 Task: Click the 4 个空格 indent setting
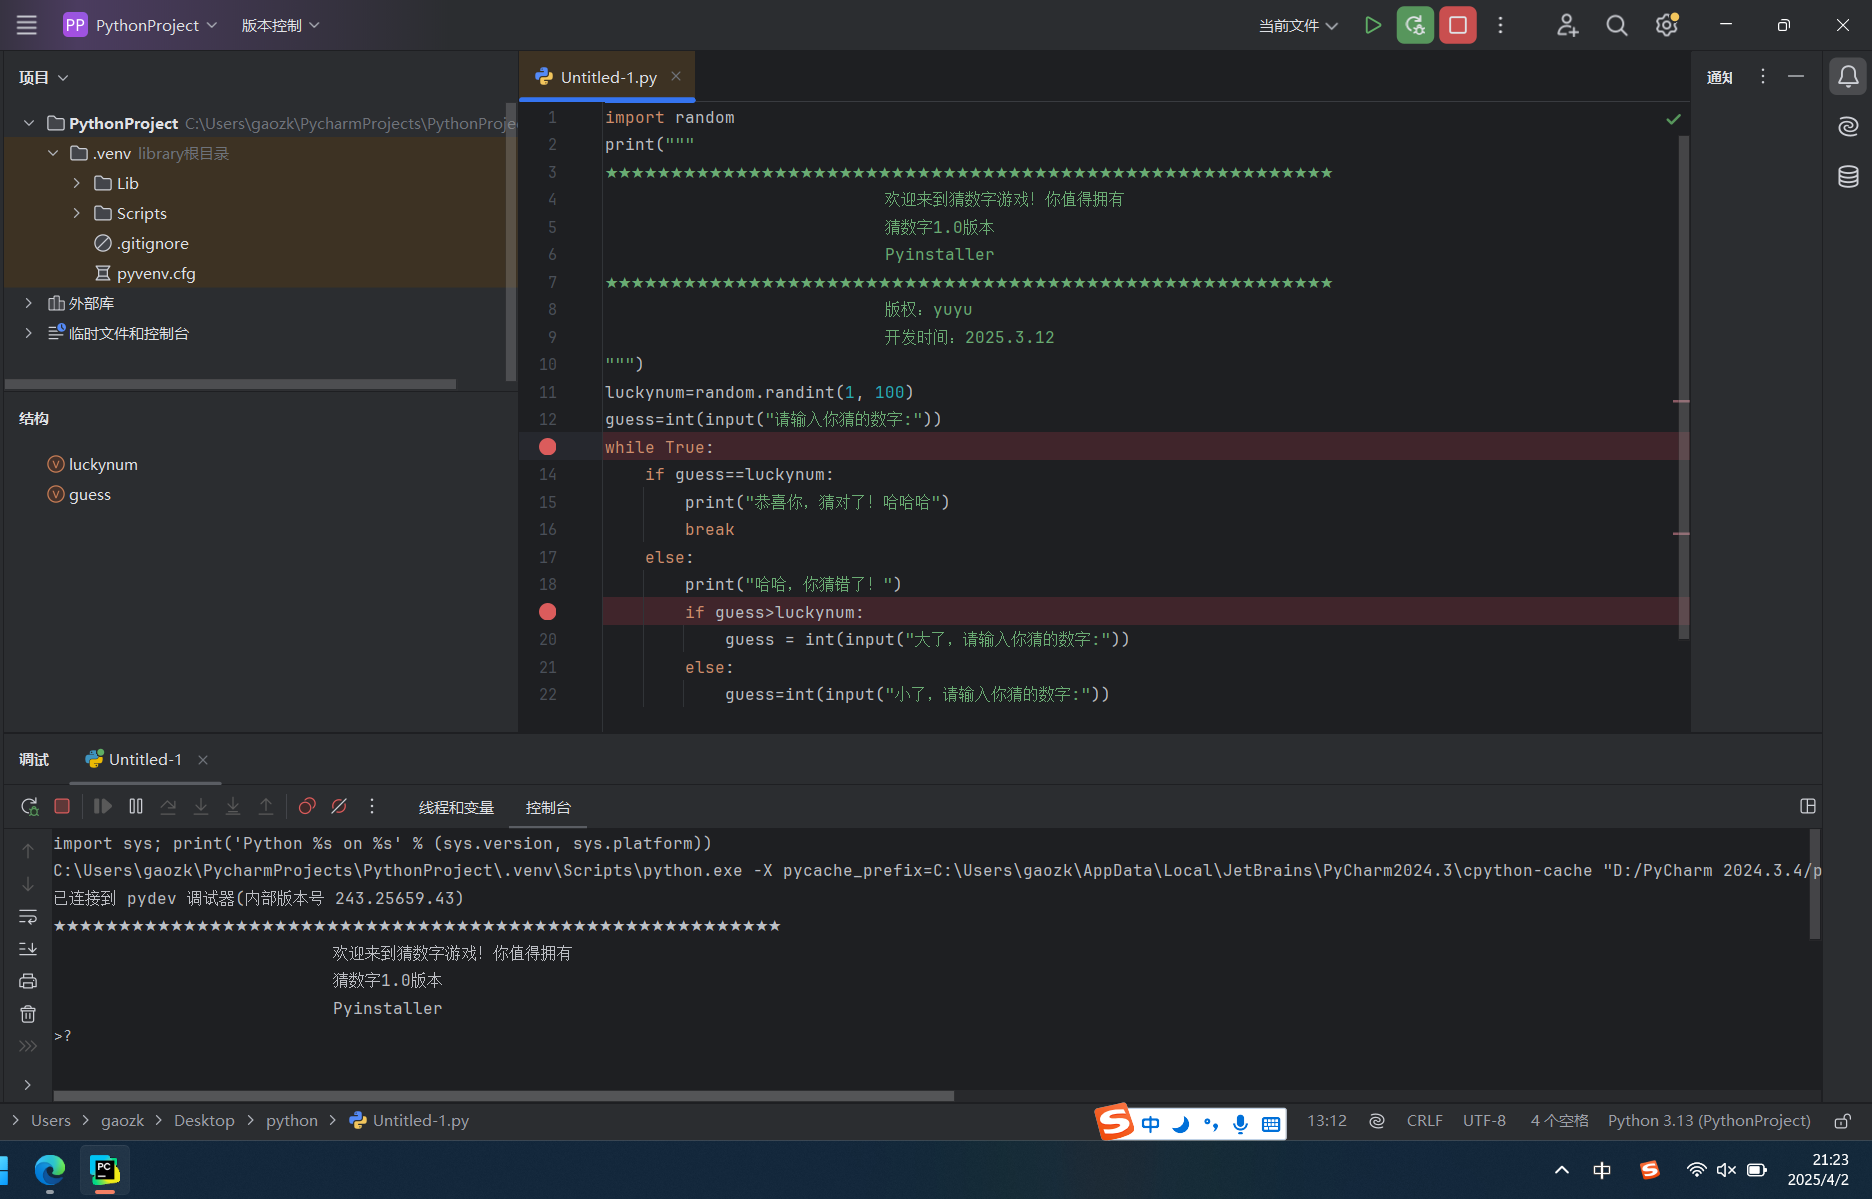tap(1559, 1121)
